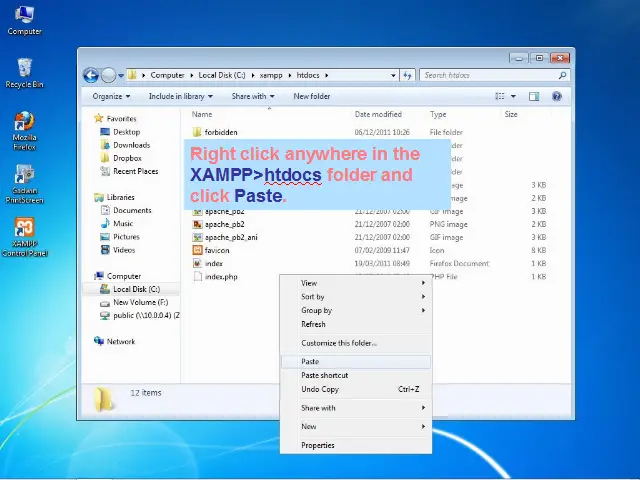Expand the View submenu in context menu
Screen dimensions: 640x480
(x=356, y=283)
